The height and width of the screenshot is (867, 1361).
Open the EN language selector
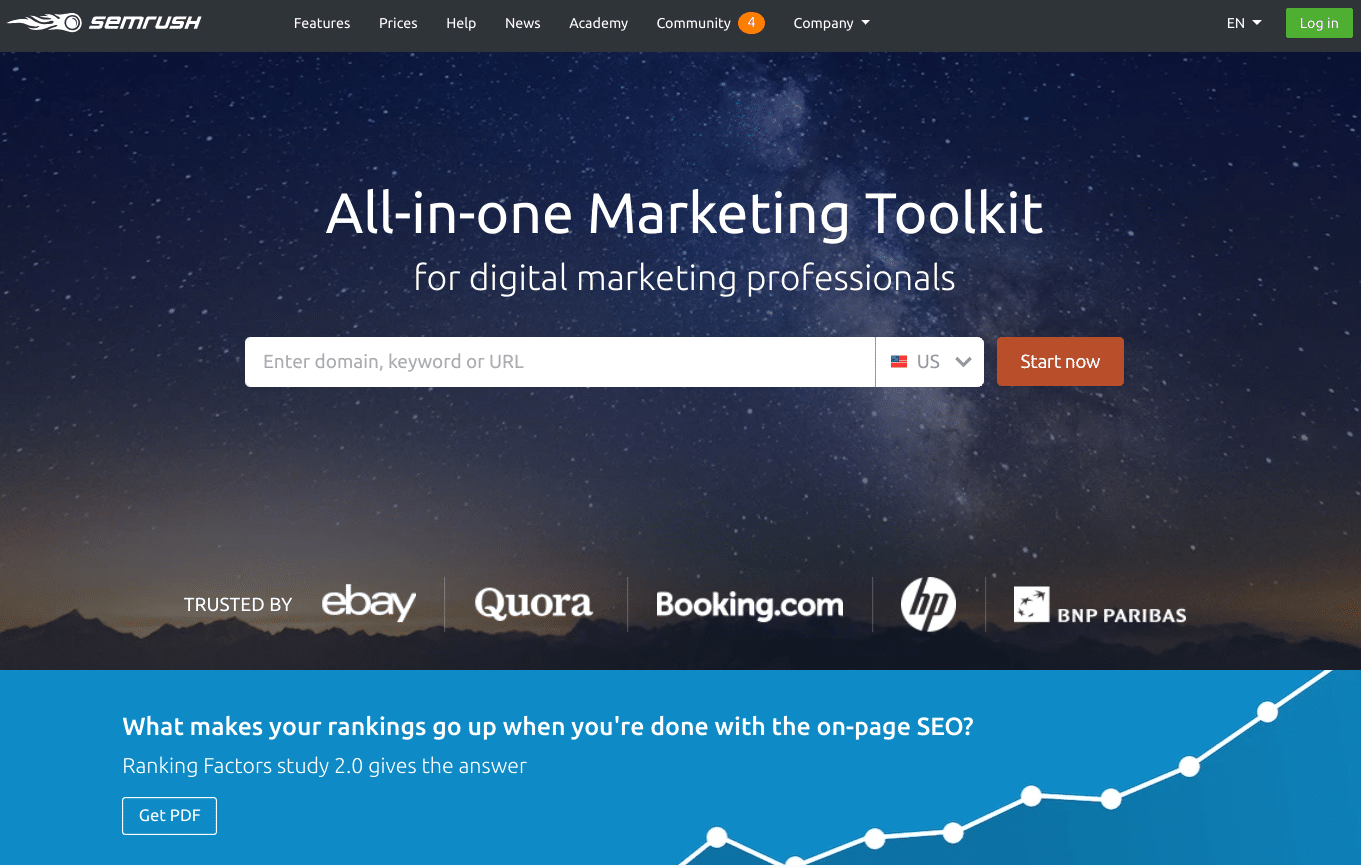tap(1244, 23)
